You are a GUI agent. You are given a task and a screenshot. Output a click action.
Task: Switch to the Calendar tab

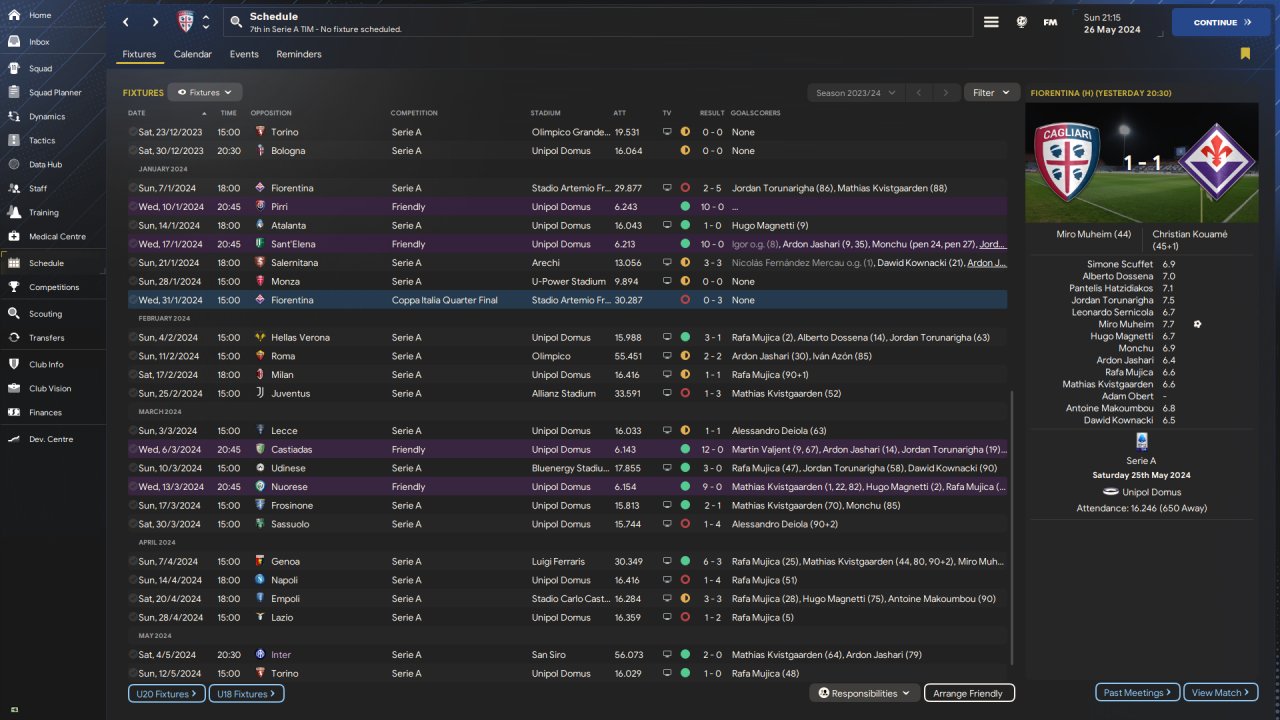click(192, 54)
